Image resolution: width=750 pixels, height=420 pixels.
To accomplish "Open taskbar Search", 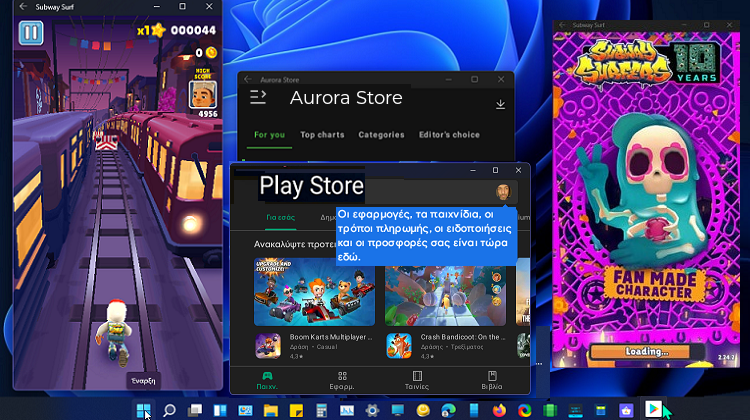I will pos(169,410).
